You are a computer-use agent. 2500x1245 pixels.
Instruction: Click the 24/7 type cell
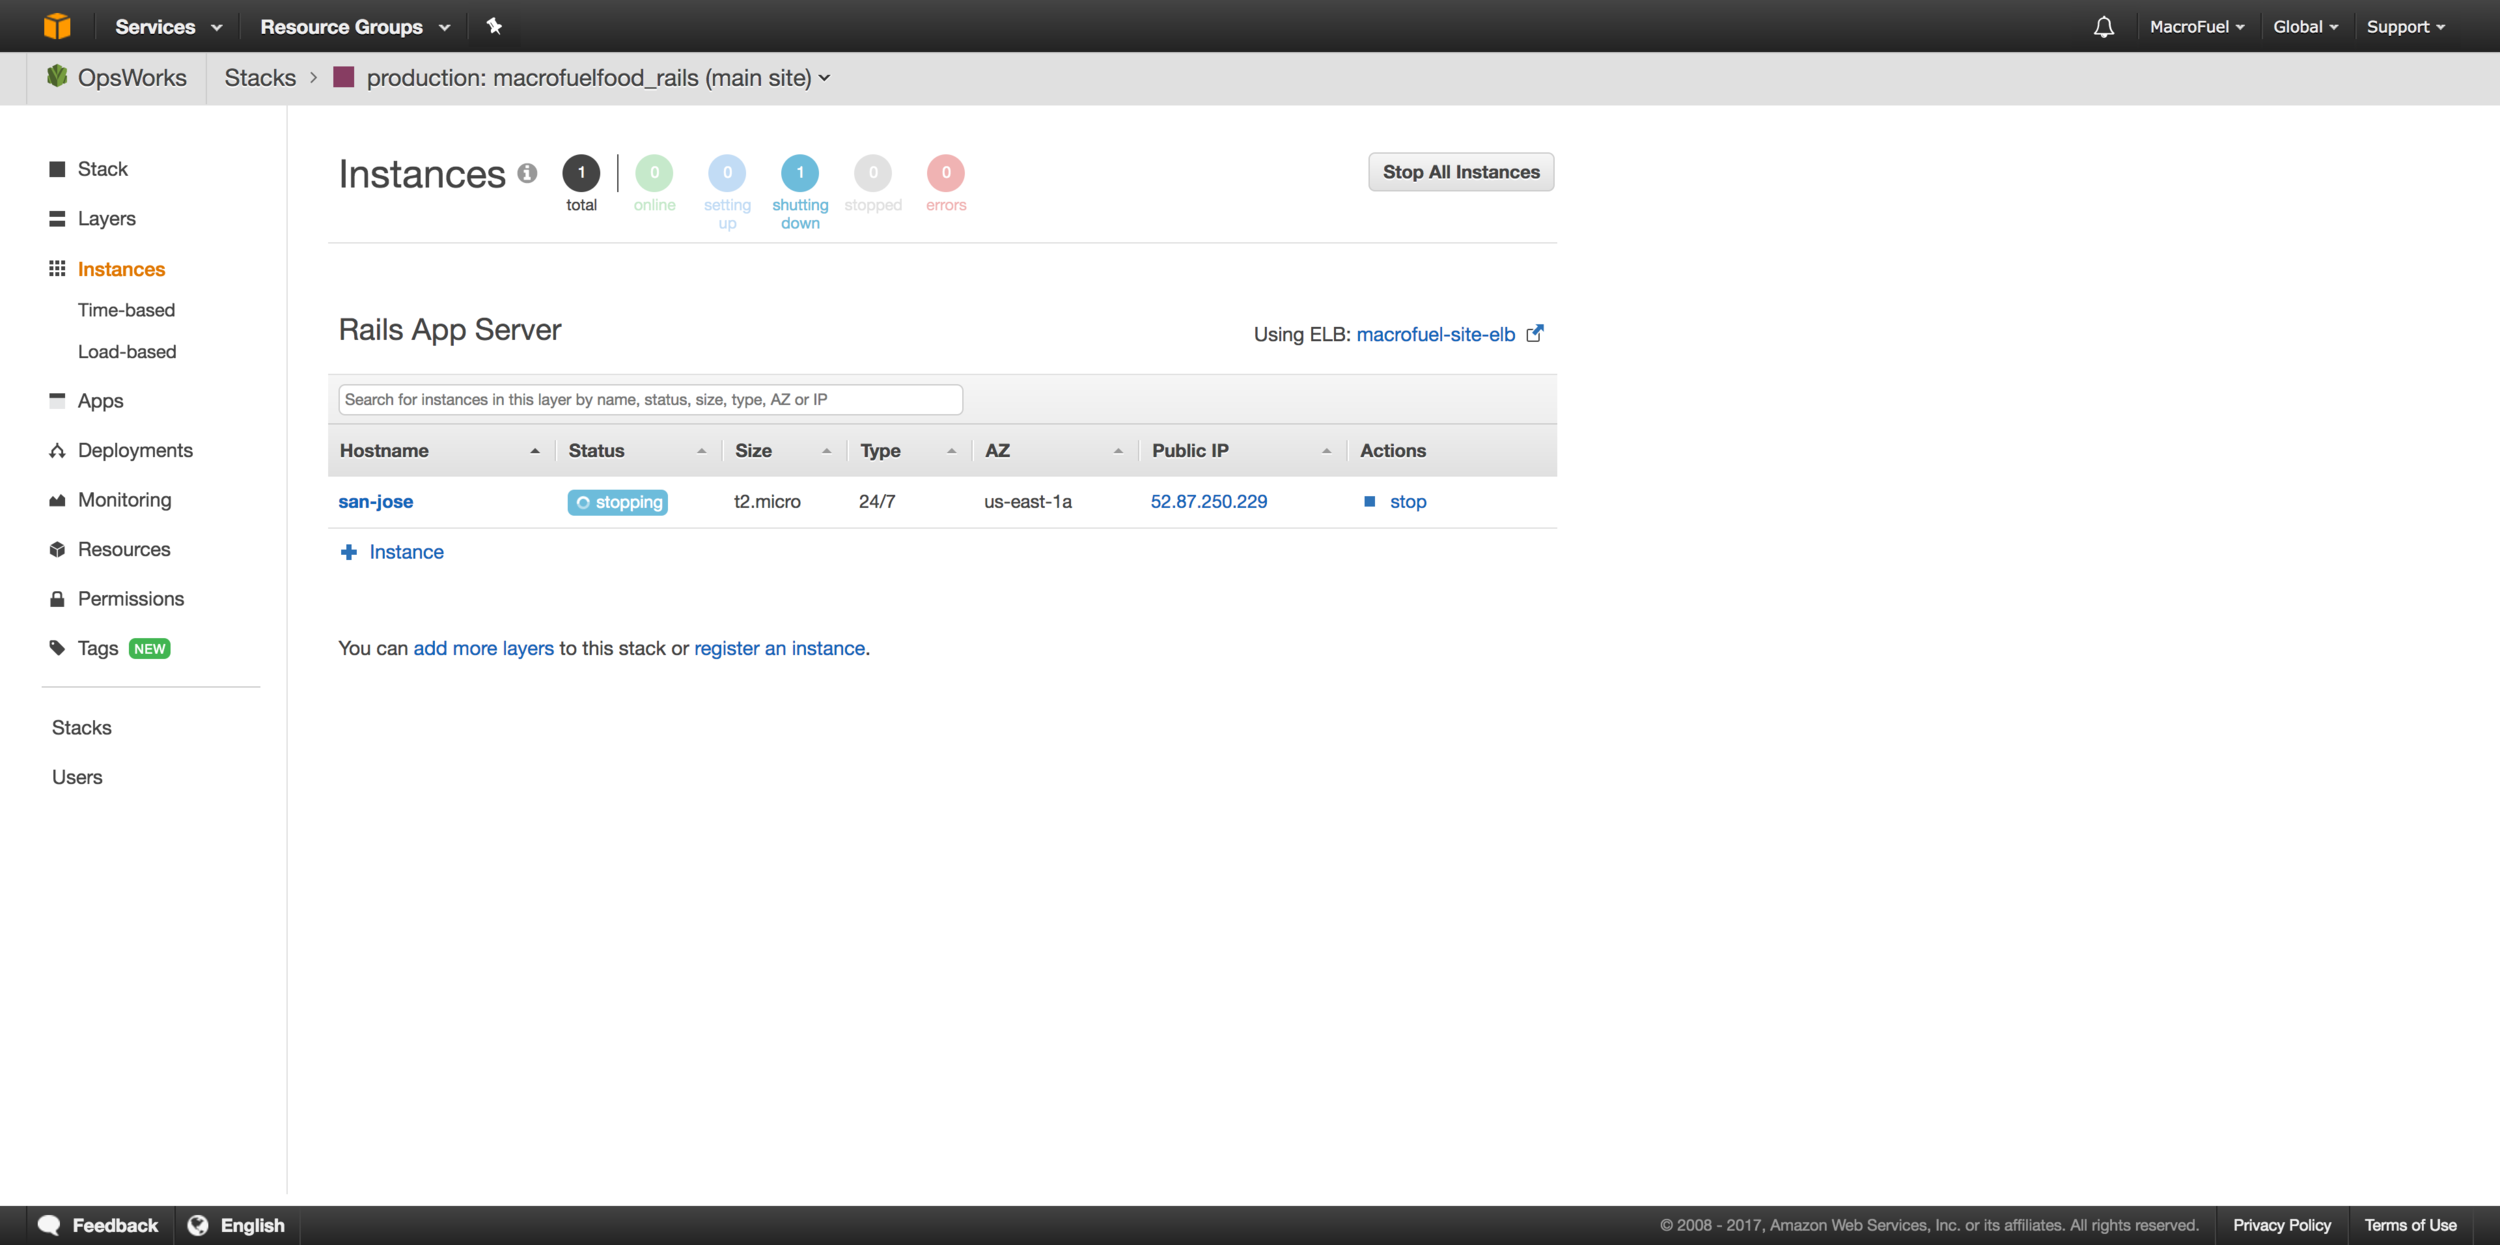pyautogui.click(x=877, y=502)
